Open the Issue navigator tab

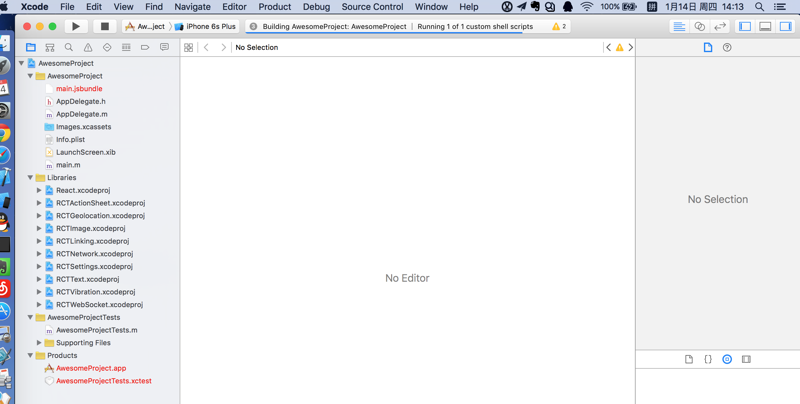pos(88,47)
